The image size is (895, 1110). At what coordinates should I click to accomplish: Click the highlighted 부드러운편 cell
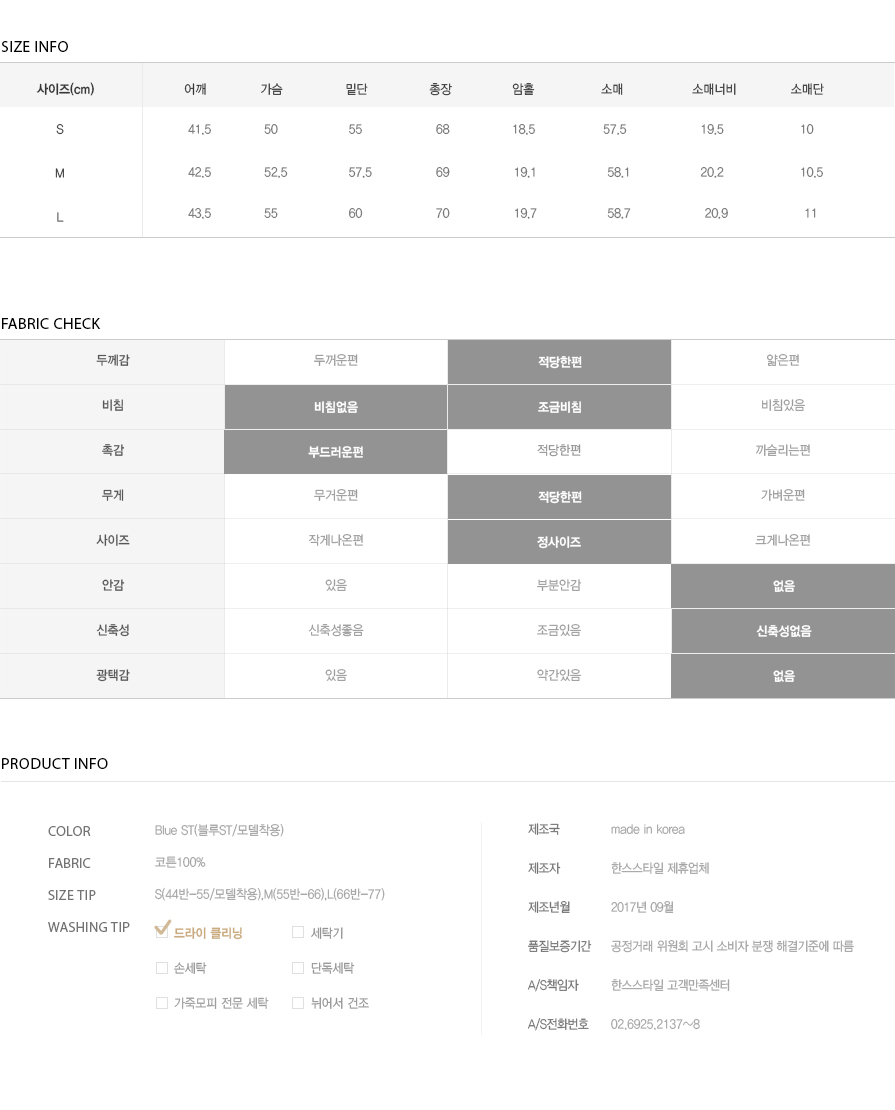click(x=336, y=452)
